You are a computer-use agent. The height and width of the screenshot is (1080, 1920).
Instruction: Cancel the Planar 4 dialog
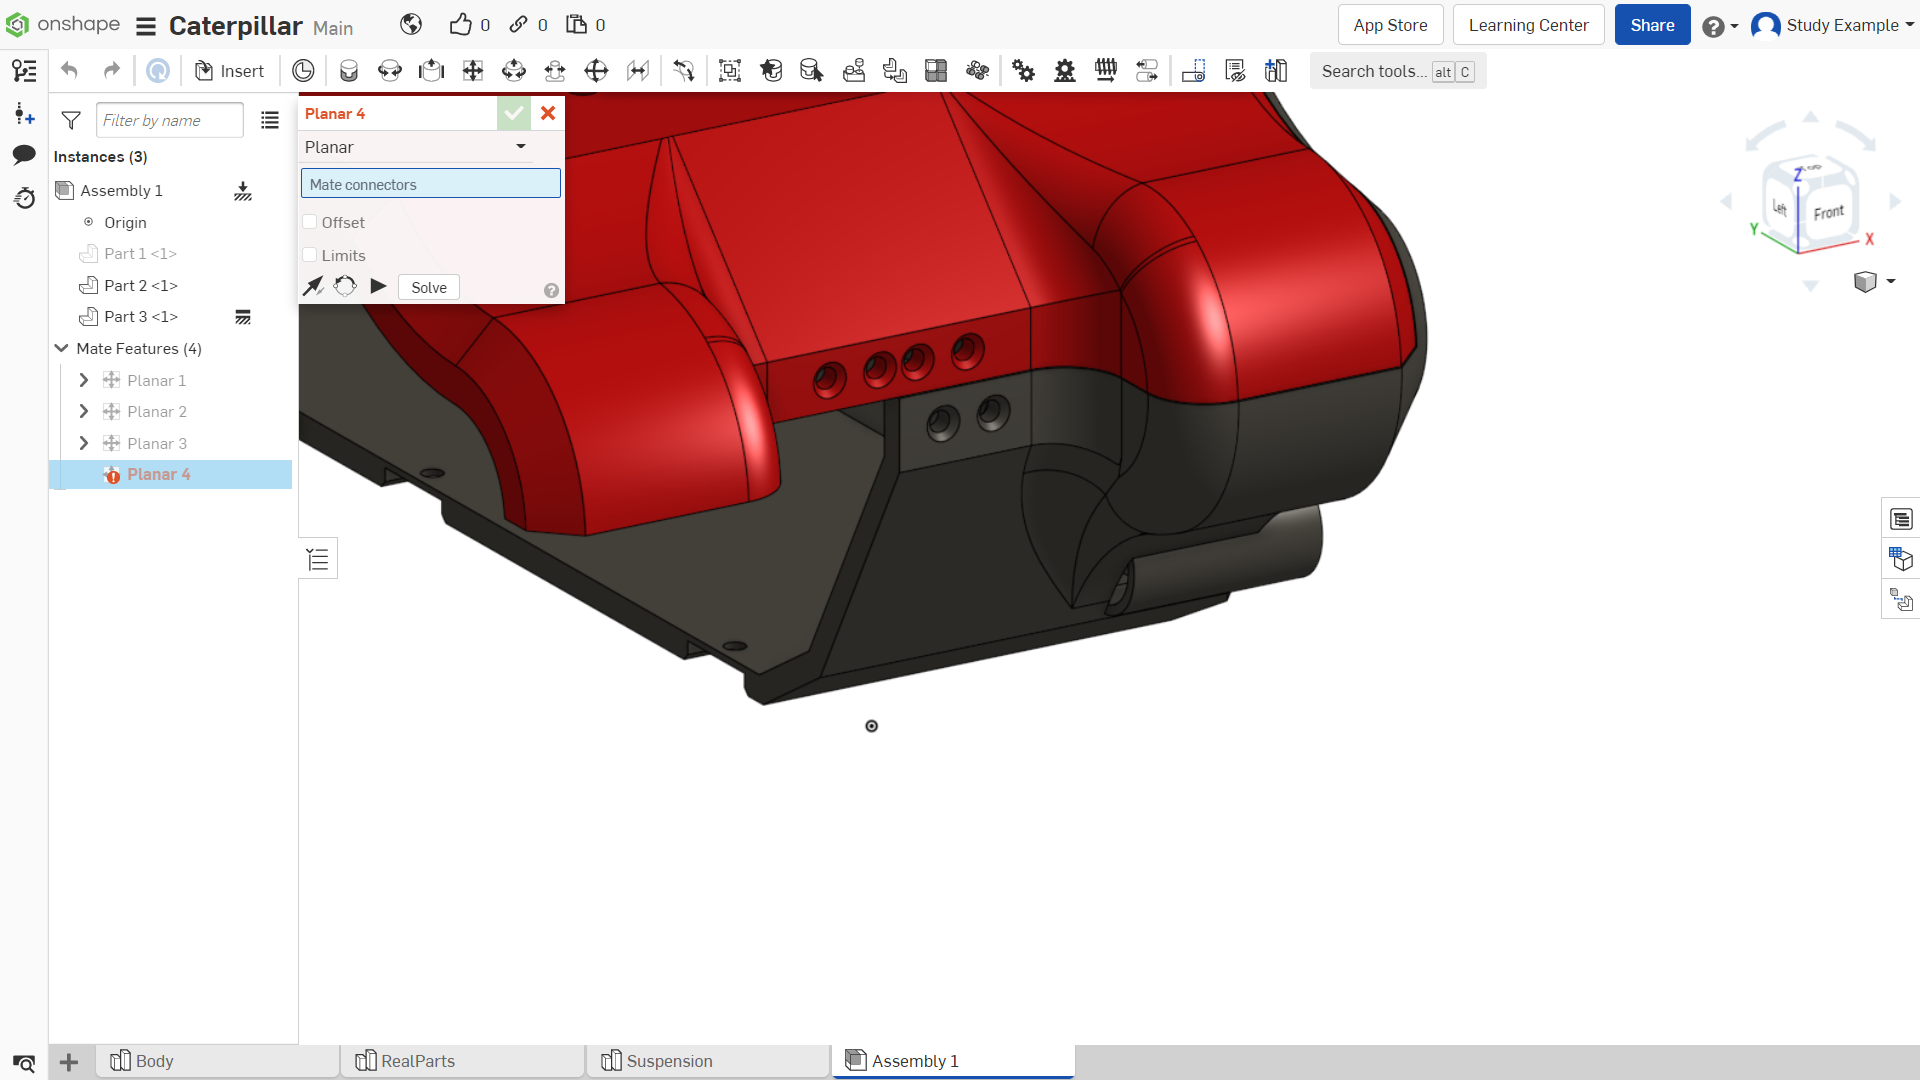pos(548,114)
